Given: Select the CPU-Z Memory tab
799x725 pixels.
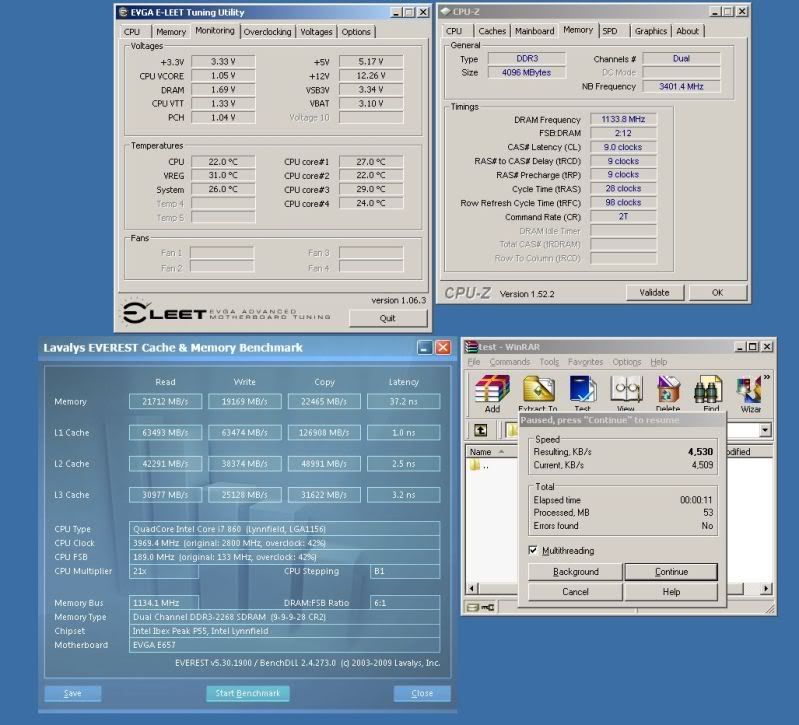Looking at the screenshot, I should [x=578, y=30].
